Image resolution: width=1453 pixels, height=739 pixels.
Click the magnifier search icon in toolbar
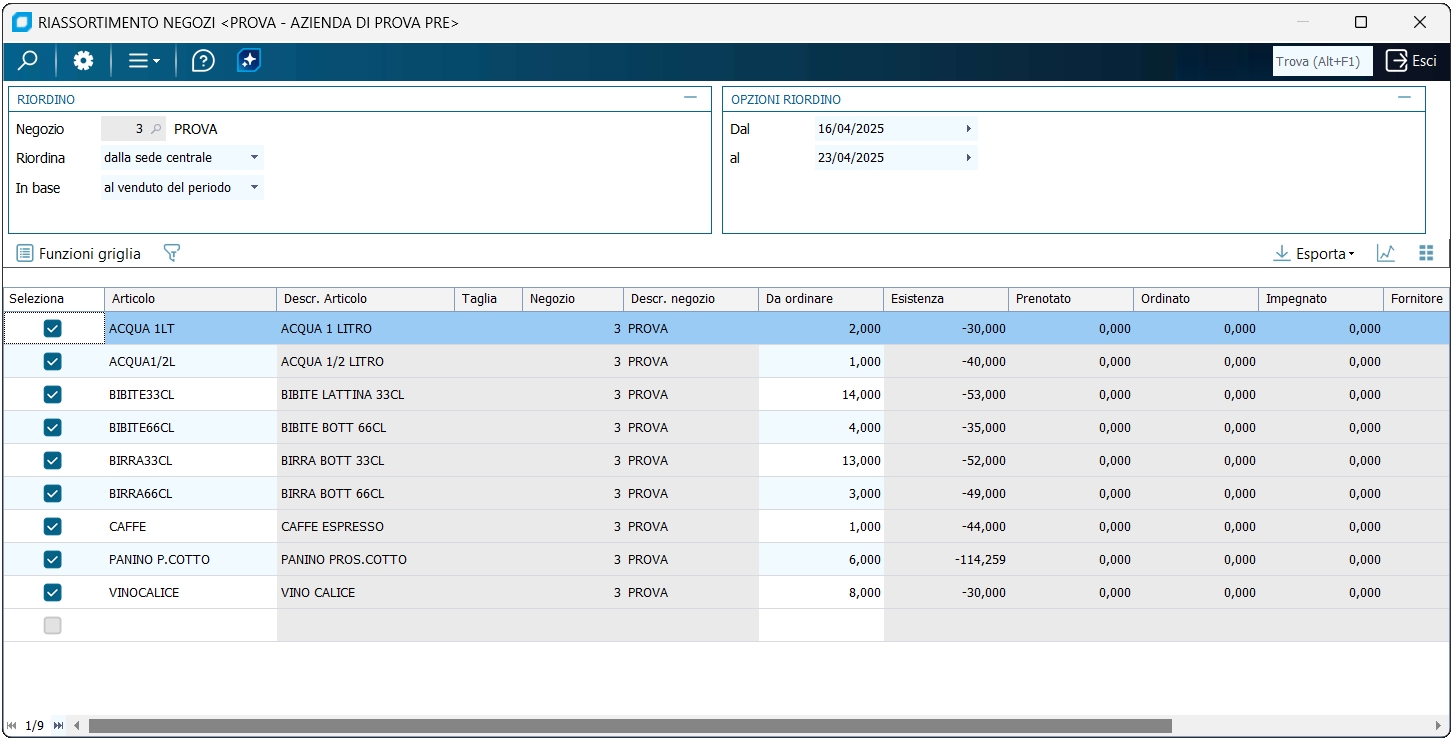coord(28,61)
